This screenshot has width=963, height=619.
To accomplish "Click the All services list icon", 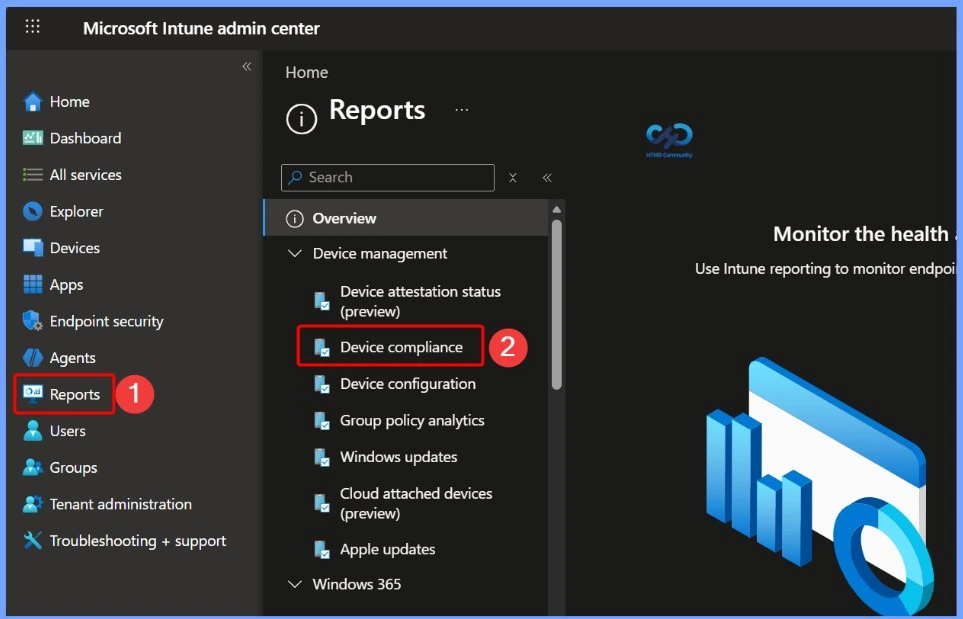I will [x=33, y=174].
